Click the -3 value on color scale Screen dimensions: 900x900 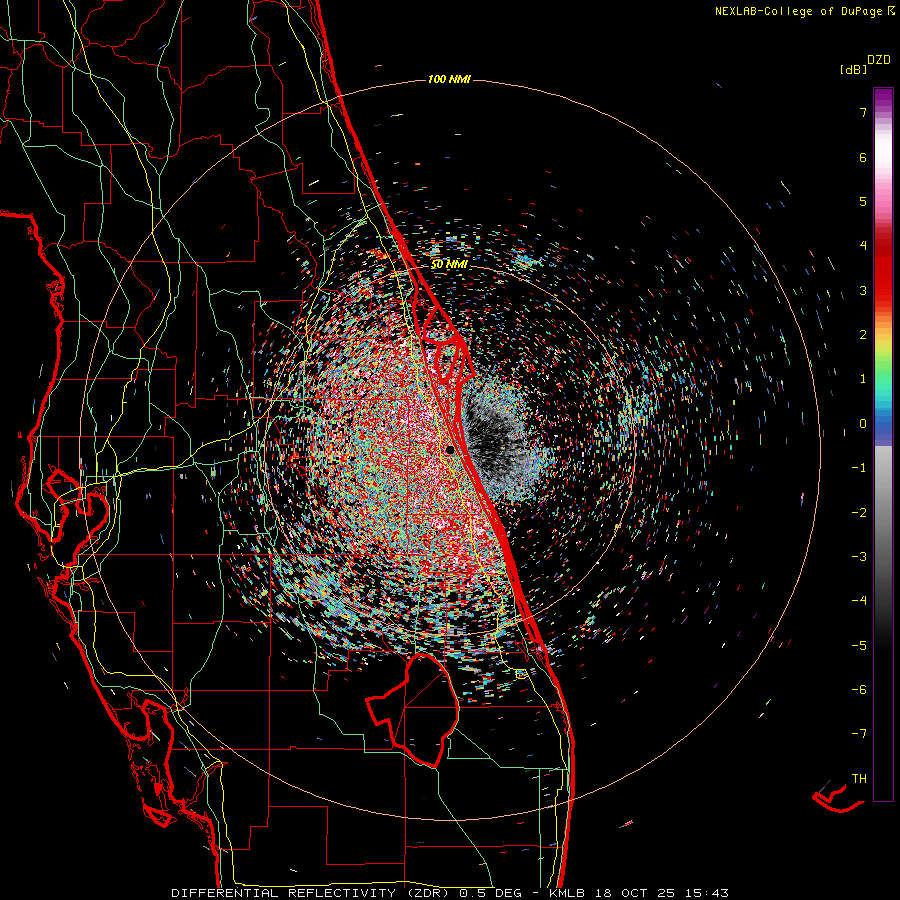click(x=859, y=557)
